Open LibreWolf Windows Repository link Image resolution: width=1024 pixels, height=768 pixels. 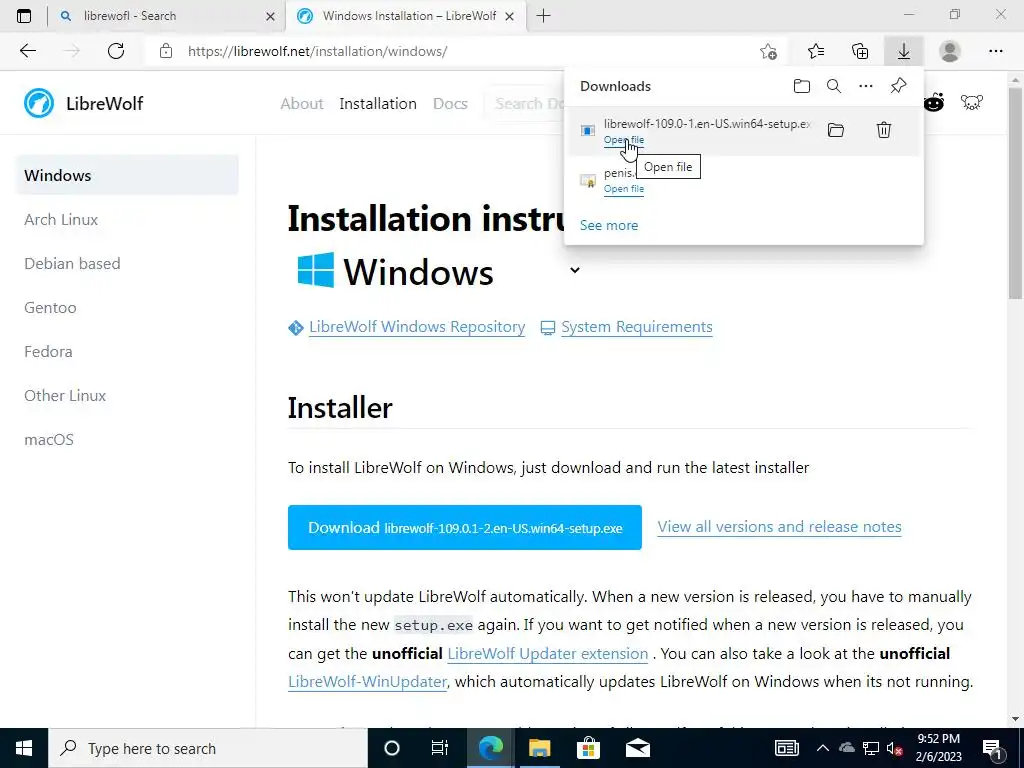coord(417,327)
